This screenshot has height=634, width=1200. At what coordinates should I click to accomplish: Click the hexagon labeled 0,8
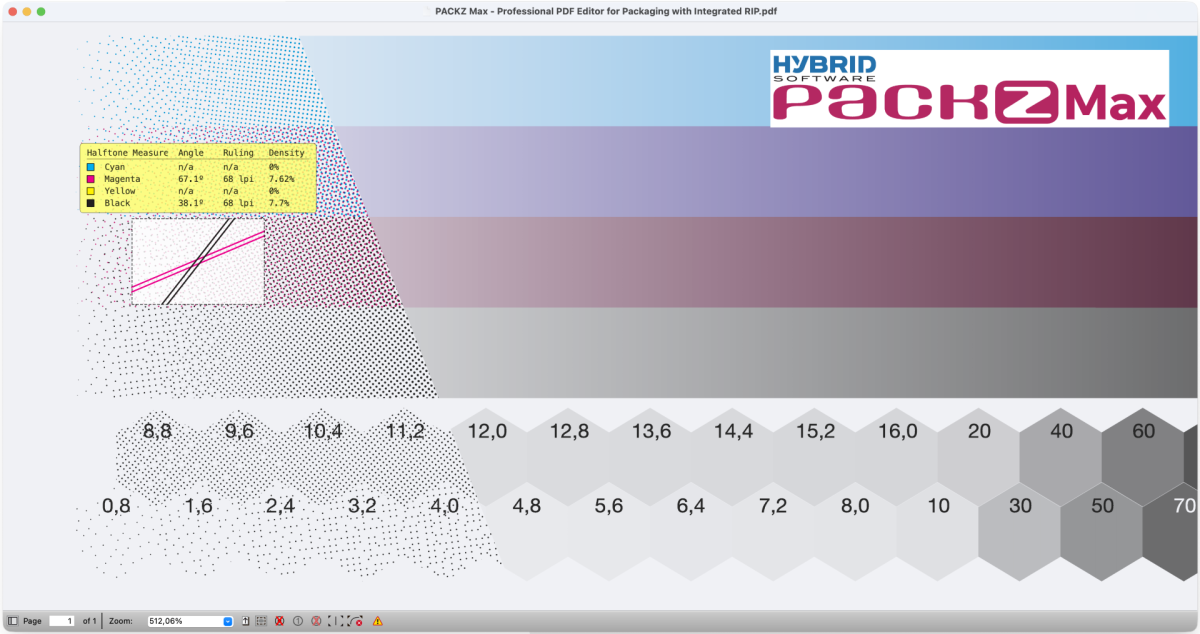(x=116, y=530)
